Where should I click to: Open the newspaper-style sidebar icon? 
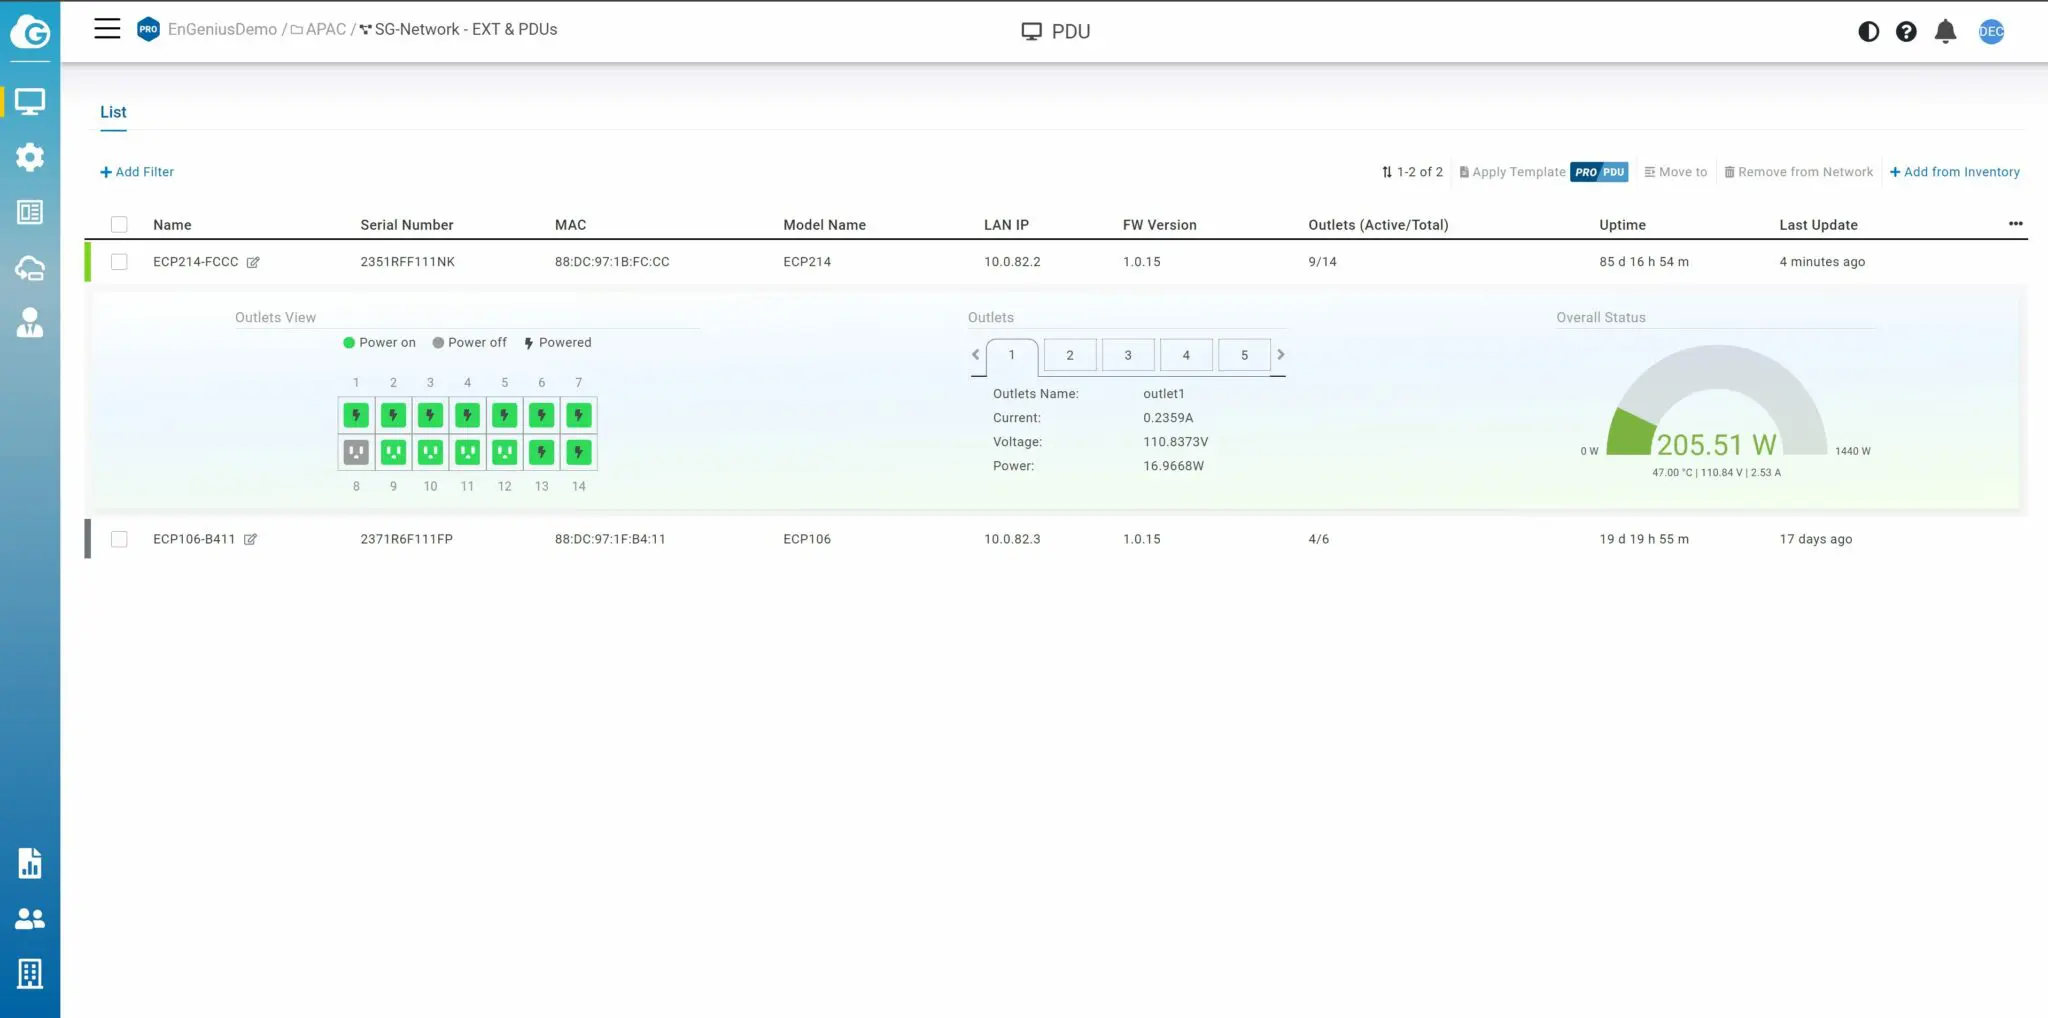point(30,212)
